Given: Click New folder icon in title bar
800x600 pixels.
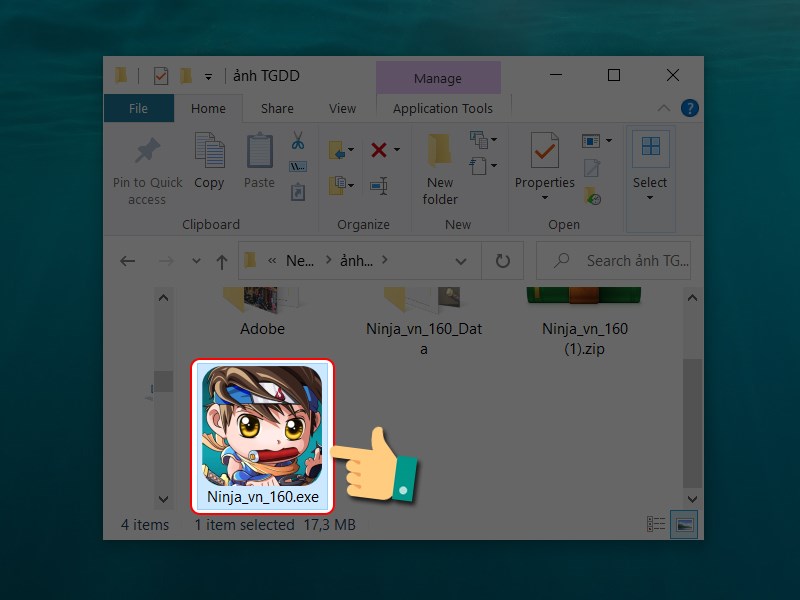Looking at the screenshot, I should 186,76.
